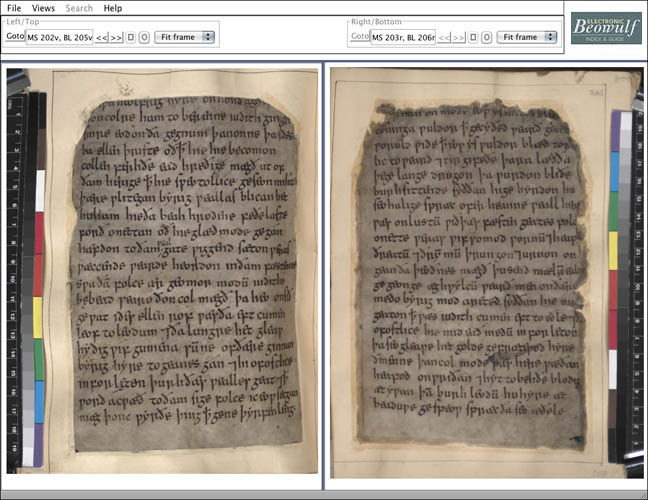This screenshot has height=500, width=648.
Task: Click the left manuscript page image
Action: point(183,272)
